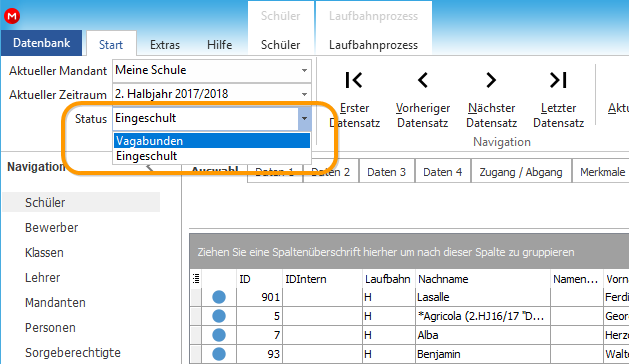Screen dimensions: 629x364
Task: Click the Status field showing Eingeschult
Action: (206, 118)
